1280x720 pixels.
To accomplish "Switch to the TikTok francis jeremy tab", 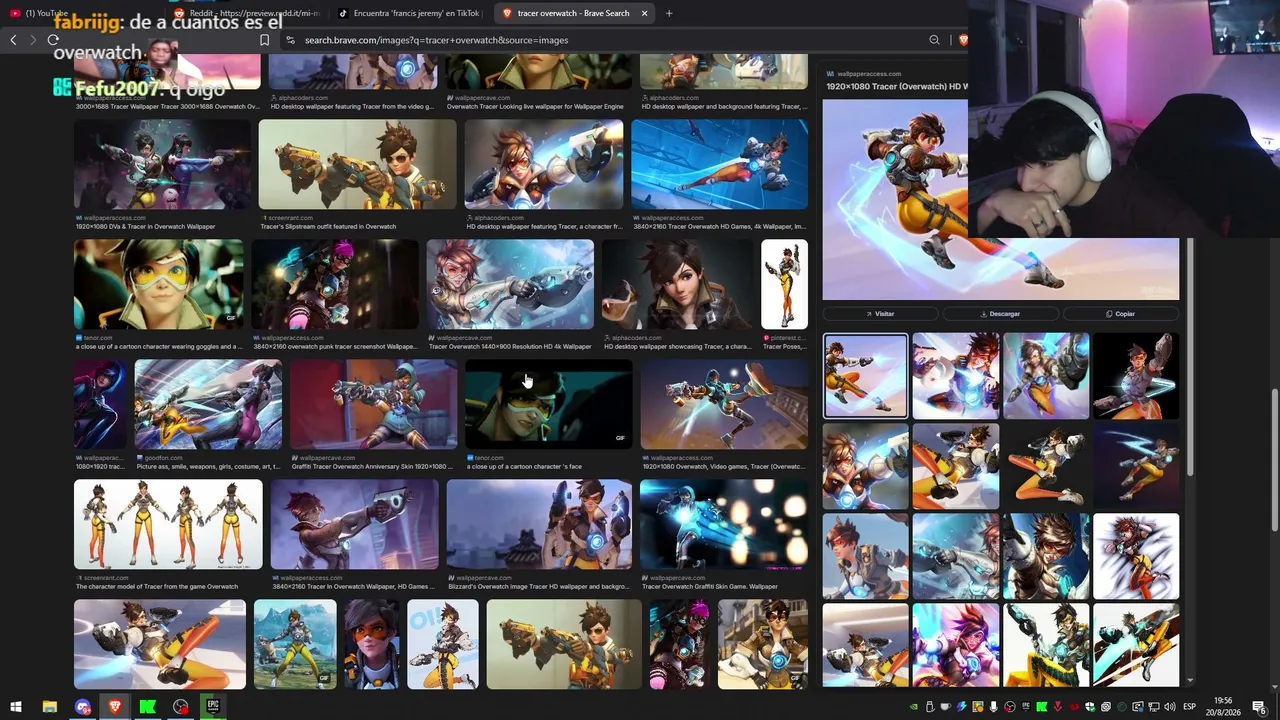I will pos(411,13).
